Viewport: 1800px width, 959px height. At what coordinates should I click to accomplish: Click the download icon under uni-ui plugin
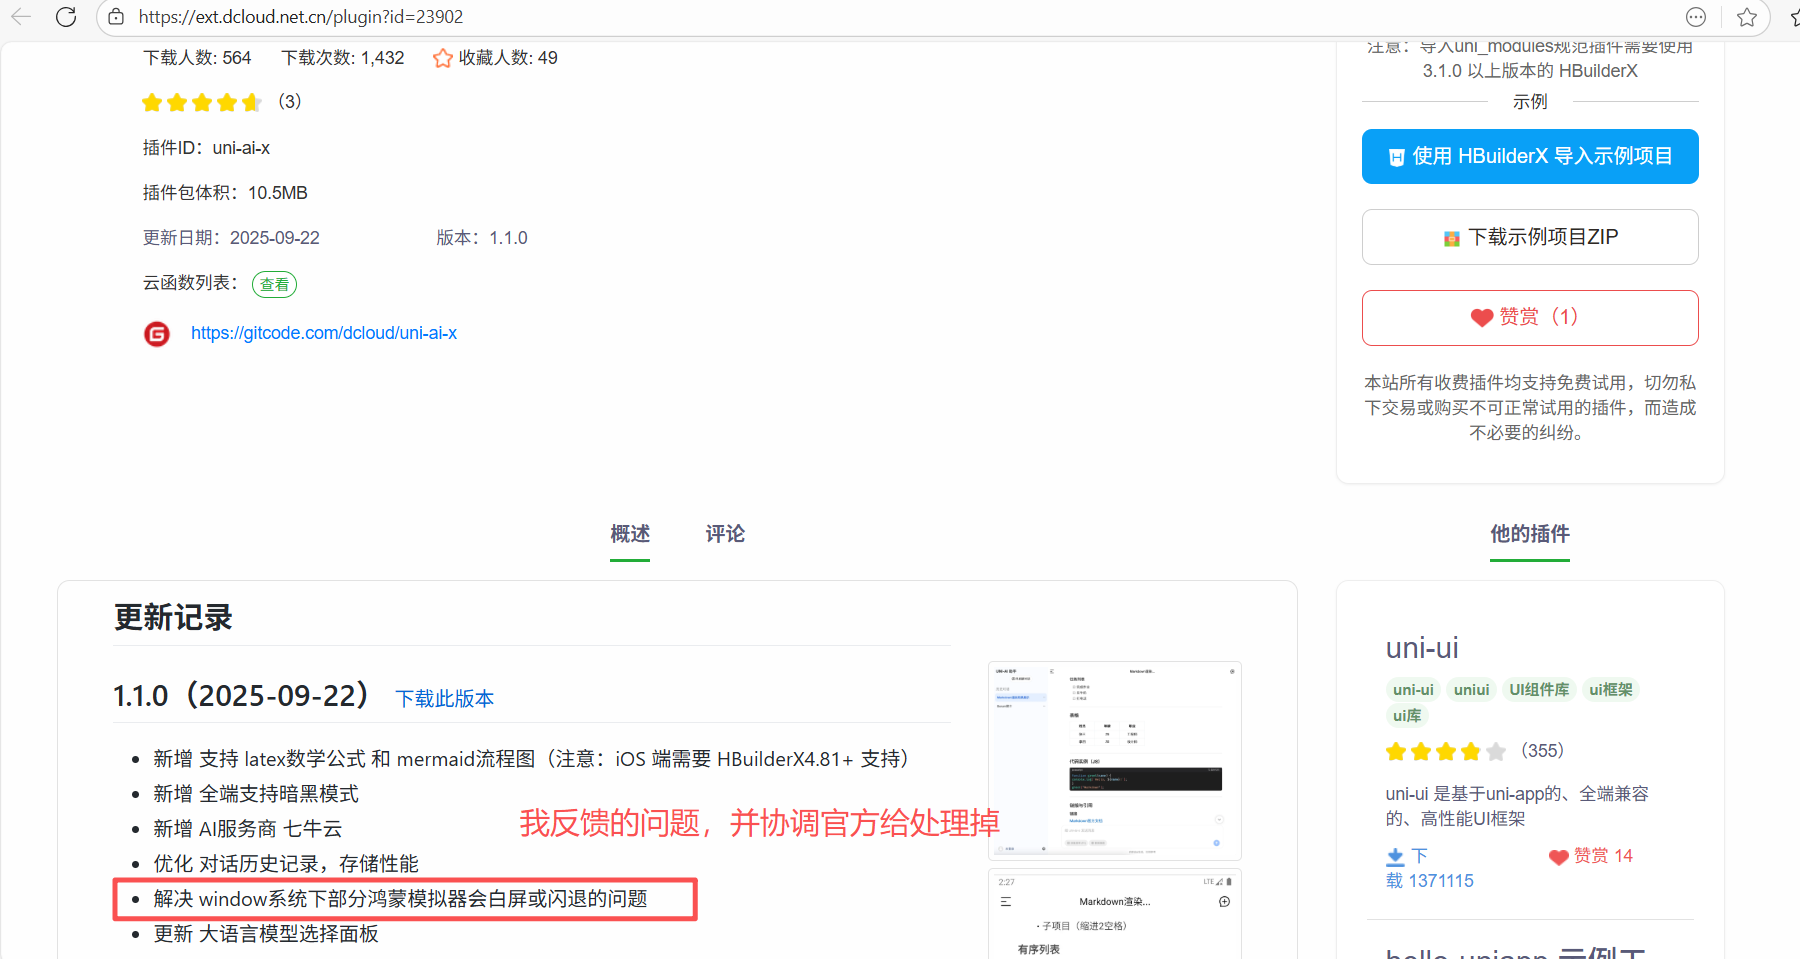point(1396,857)
